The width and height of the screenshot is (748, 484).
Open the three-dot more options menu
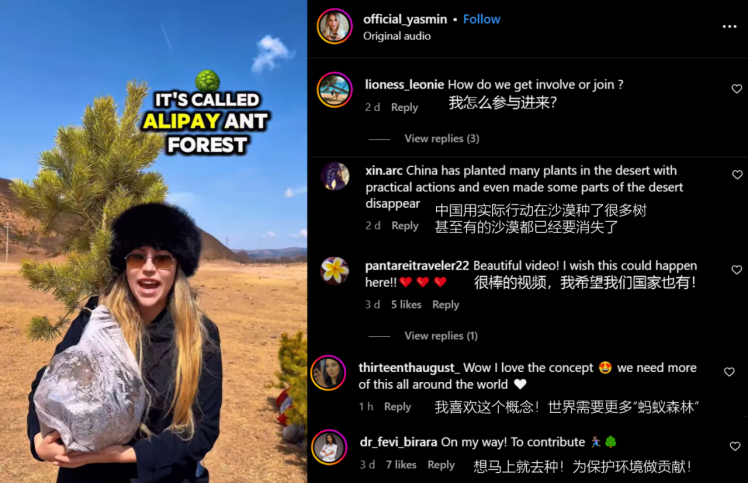(729, 27)
